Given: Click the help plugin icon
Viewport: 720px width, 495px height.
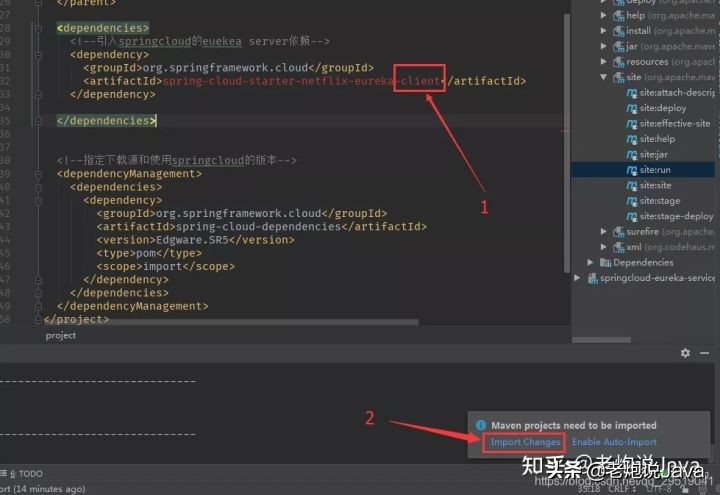Looking at the screenshot, I should 618,16.
